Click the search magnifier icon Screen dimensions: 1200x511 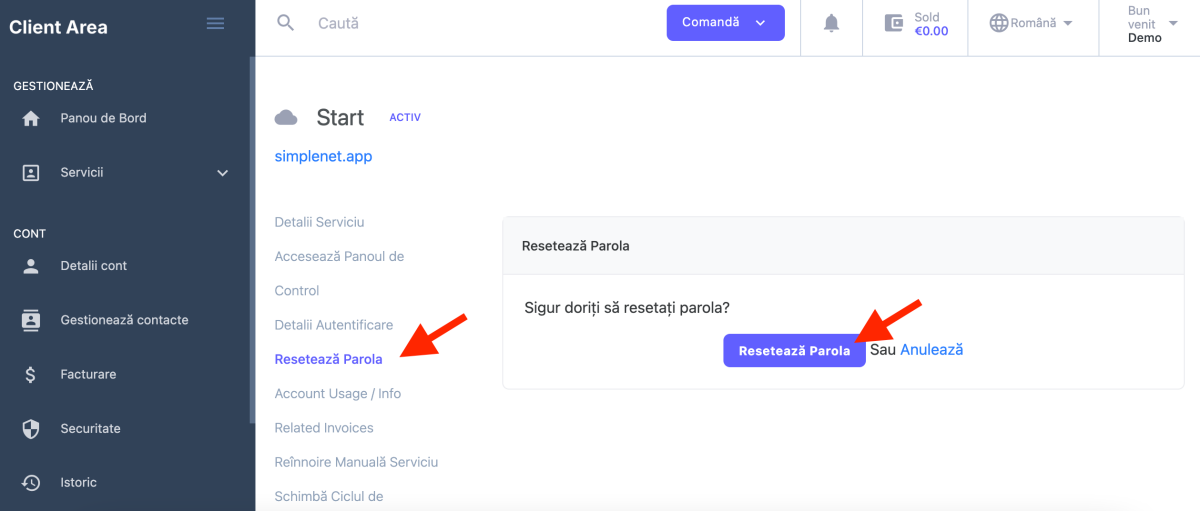point(286,23)
